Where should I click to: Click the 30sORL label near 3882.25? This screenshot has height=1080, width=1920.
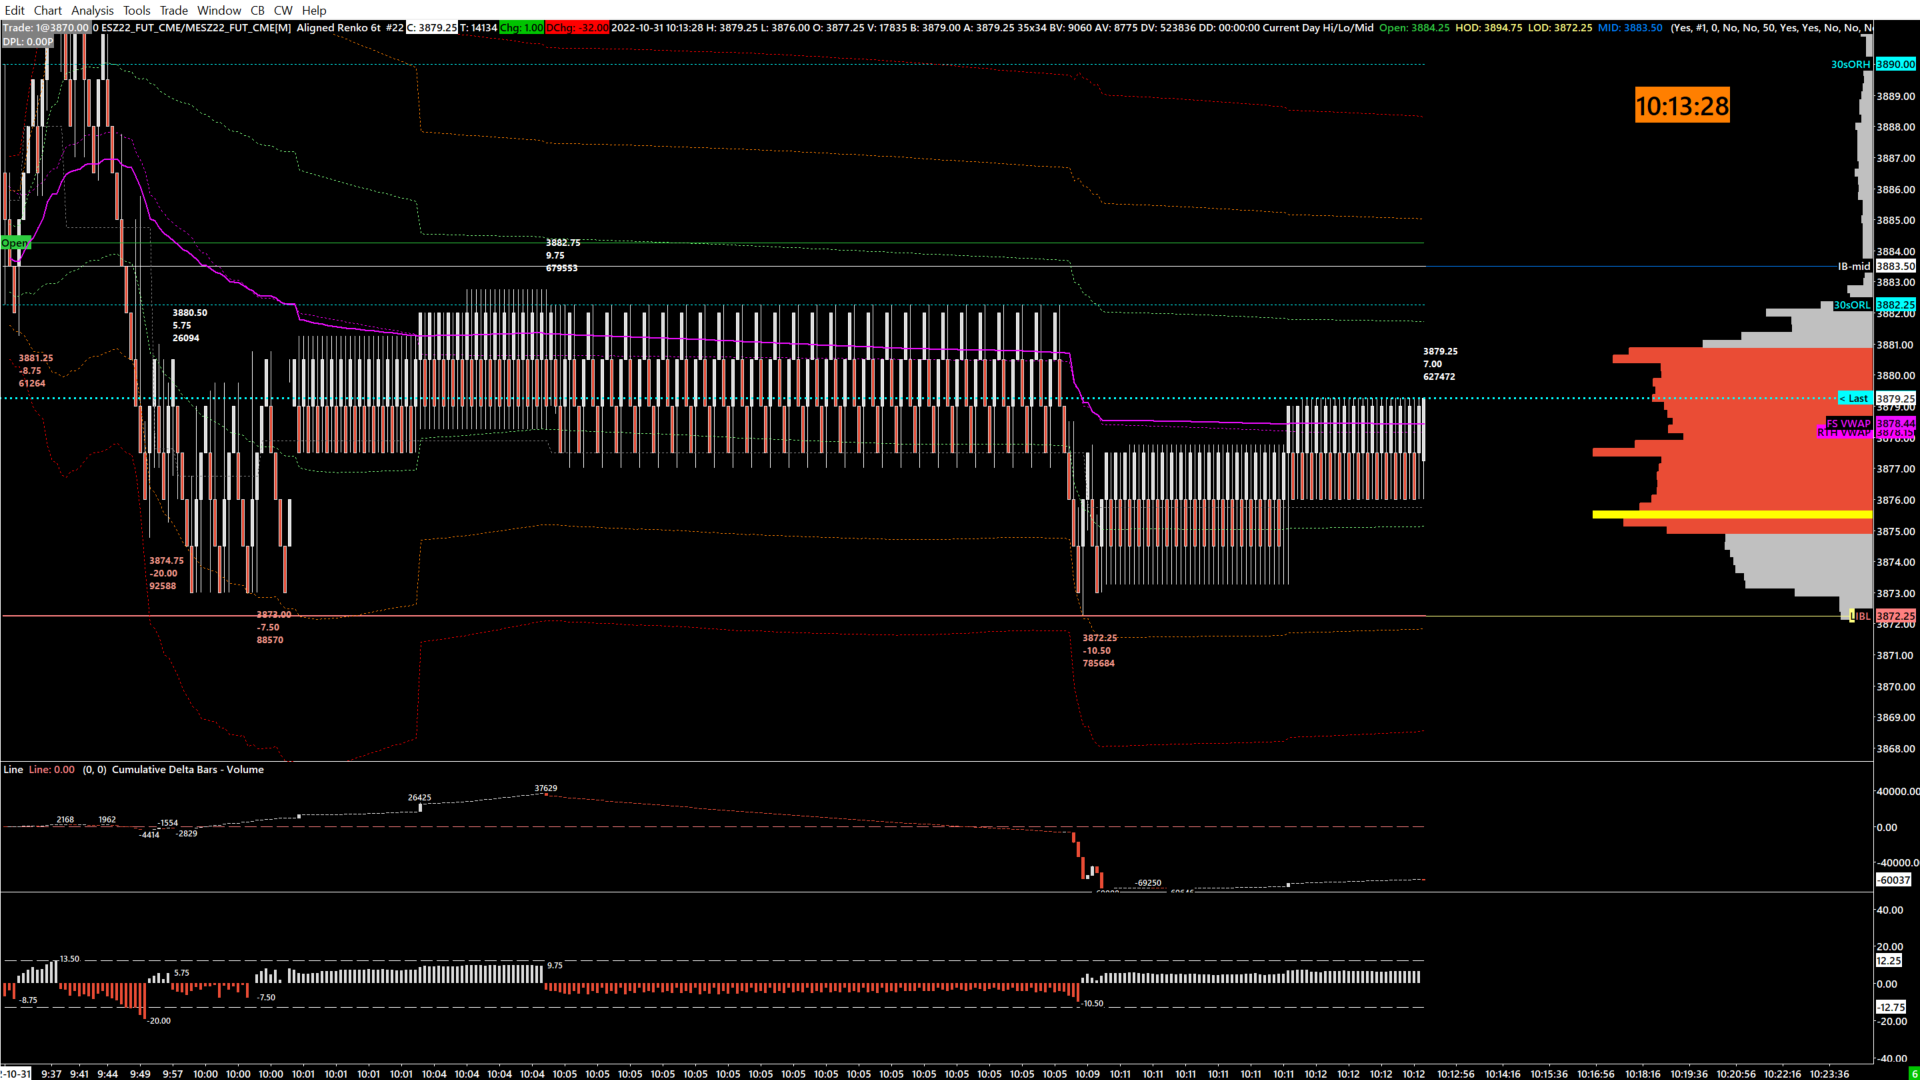(1851, 305)
